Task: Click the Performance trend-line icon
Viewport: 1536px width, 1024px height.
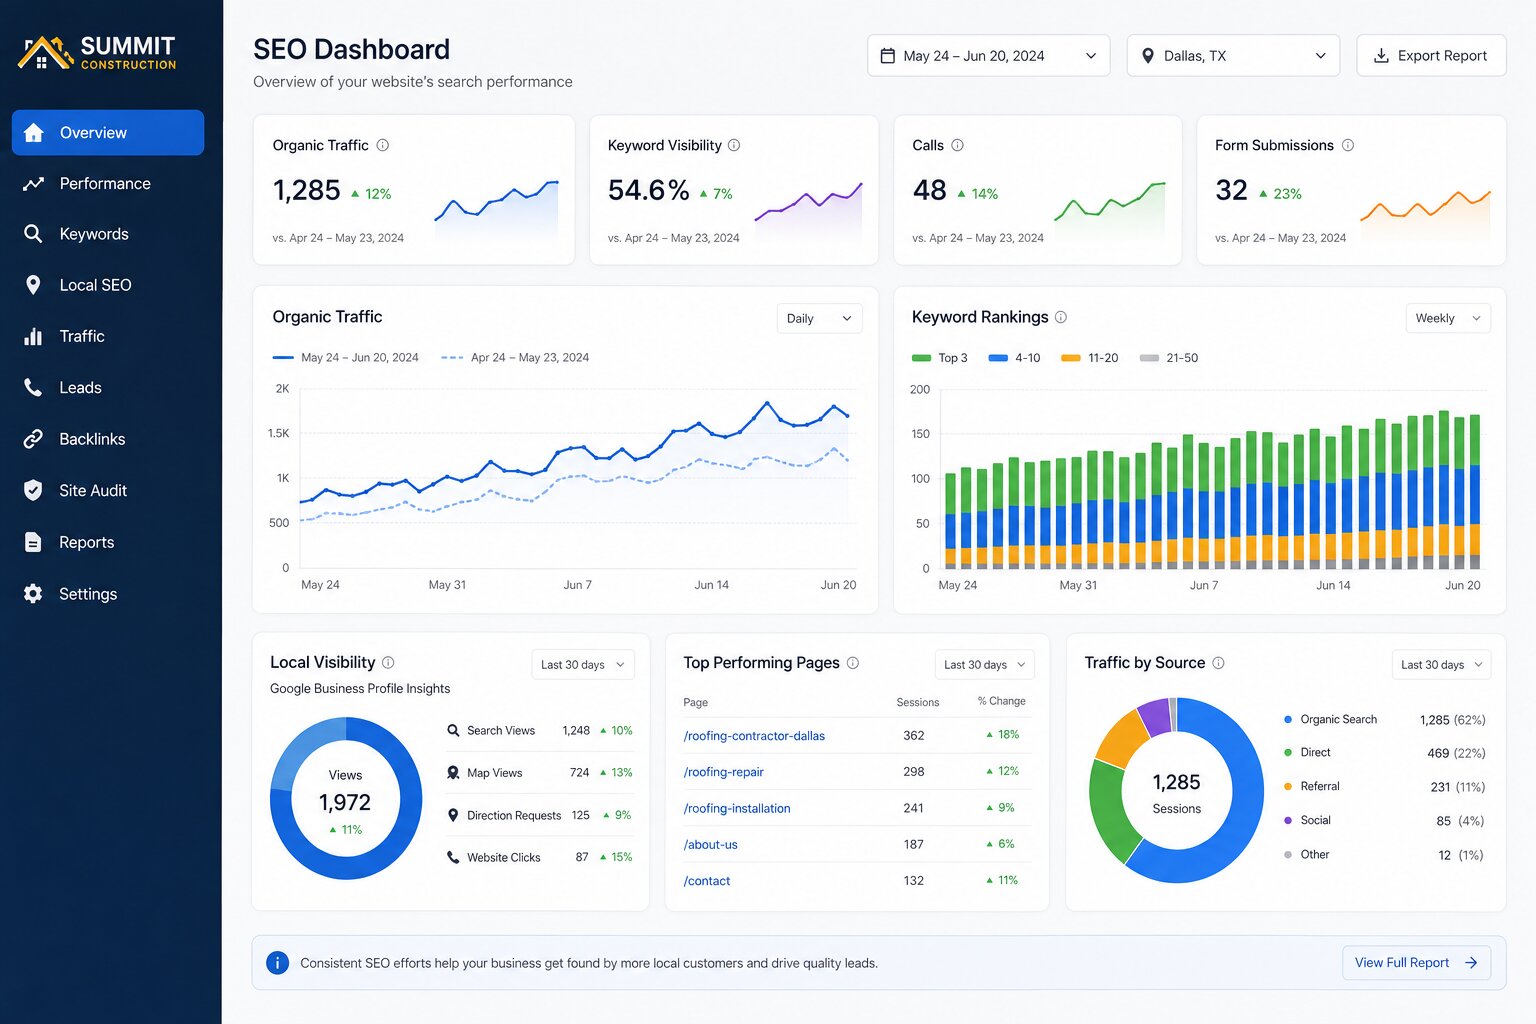Action: coord(34,184)
